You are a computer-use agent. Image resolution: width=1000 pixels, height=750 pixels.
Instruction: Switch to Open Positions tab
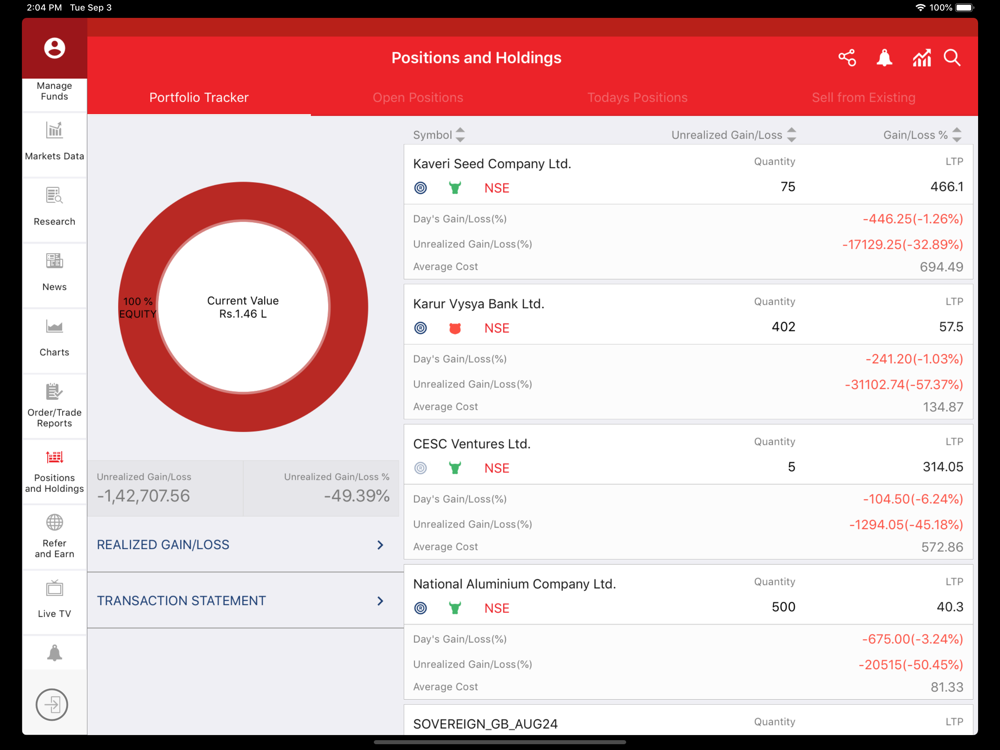(418, 98)
